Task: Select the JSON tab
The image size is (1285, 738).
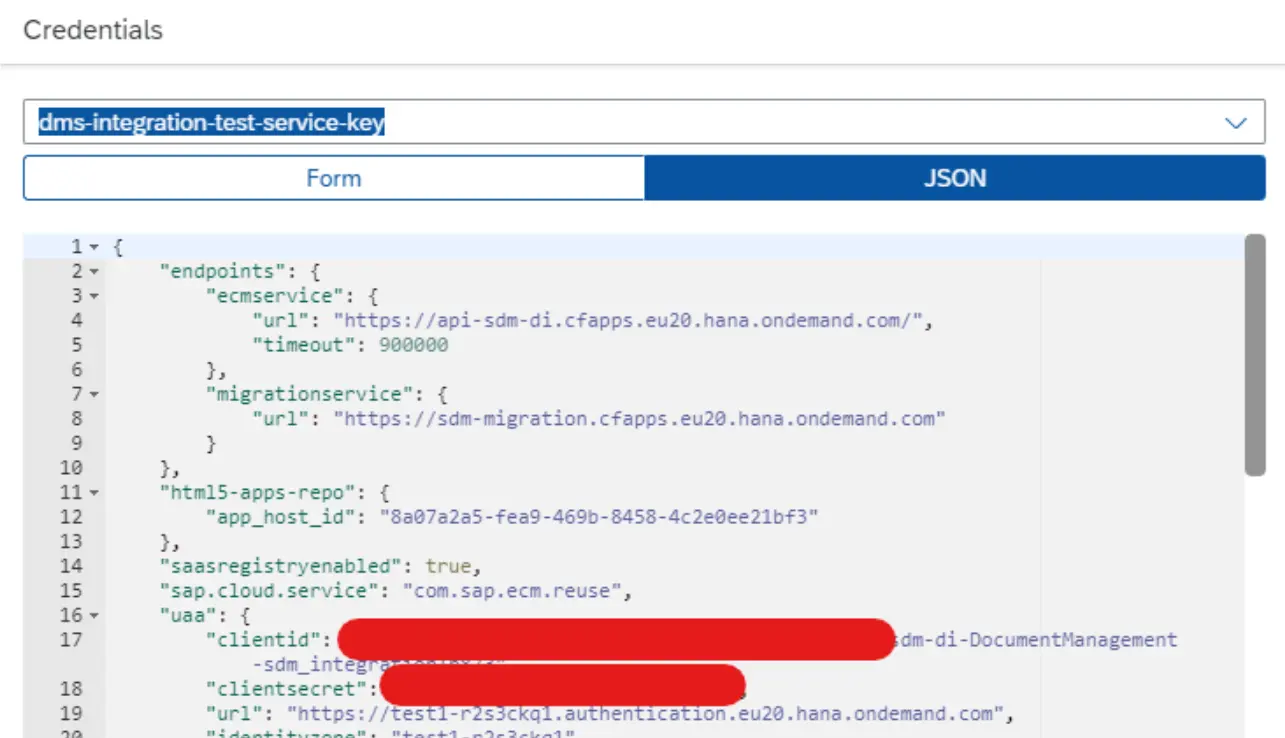Action: coord(955,178)
